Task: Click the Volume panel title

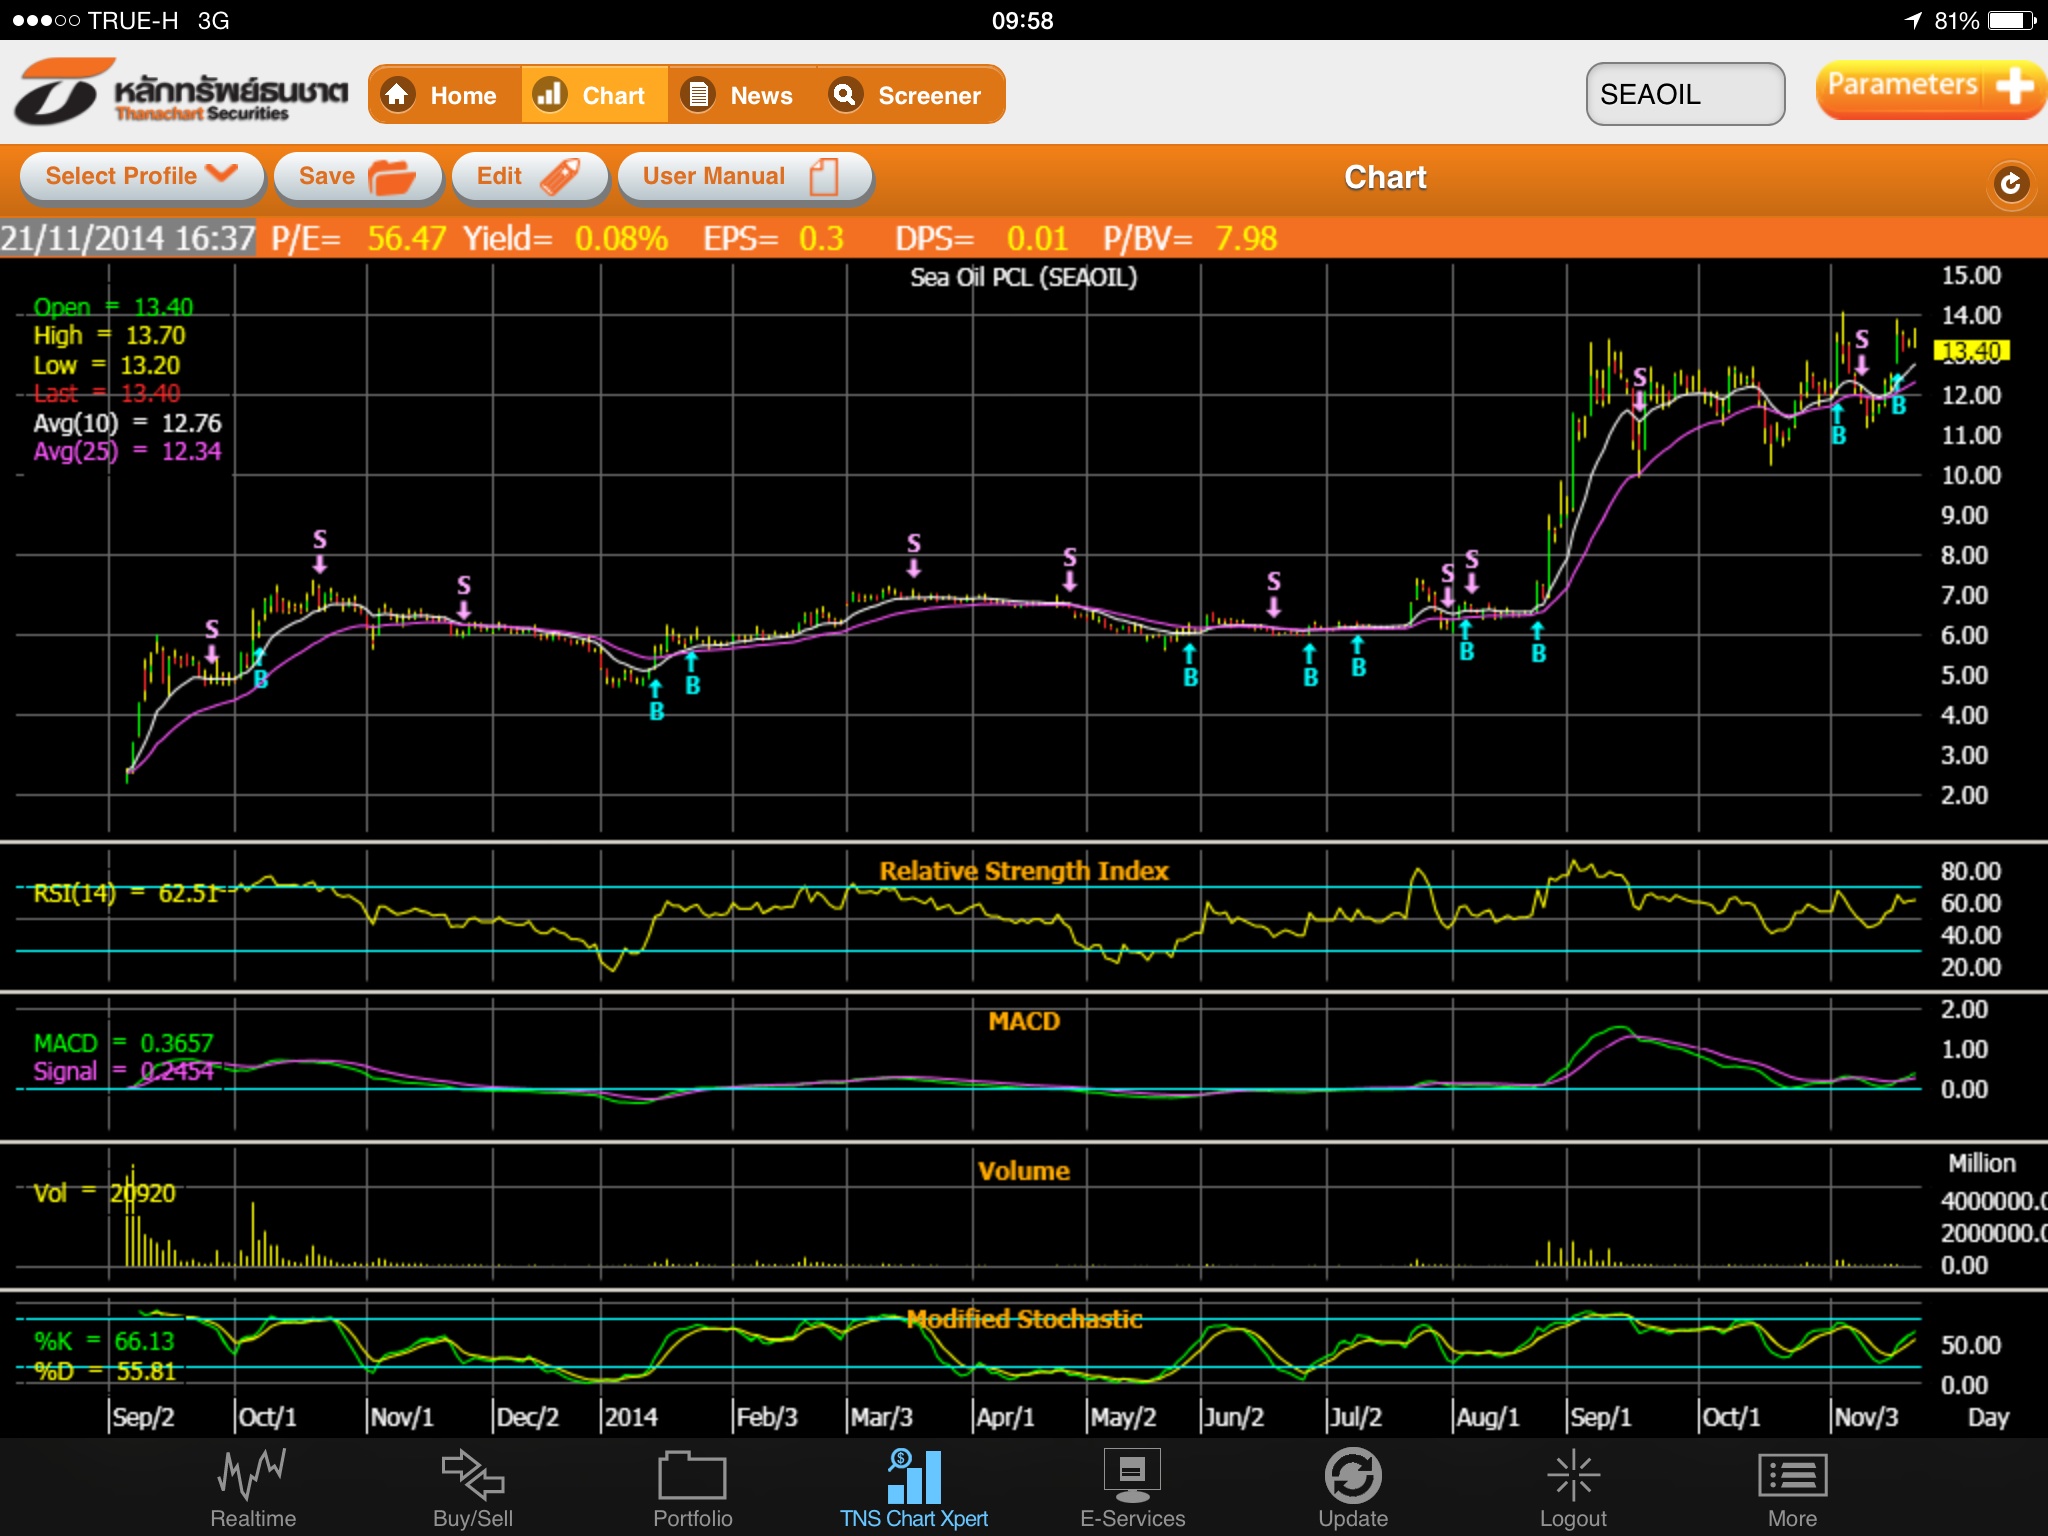Action: (x=1023, y=1171)
